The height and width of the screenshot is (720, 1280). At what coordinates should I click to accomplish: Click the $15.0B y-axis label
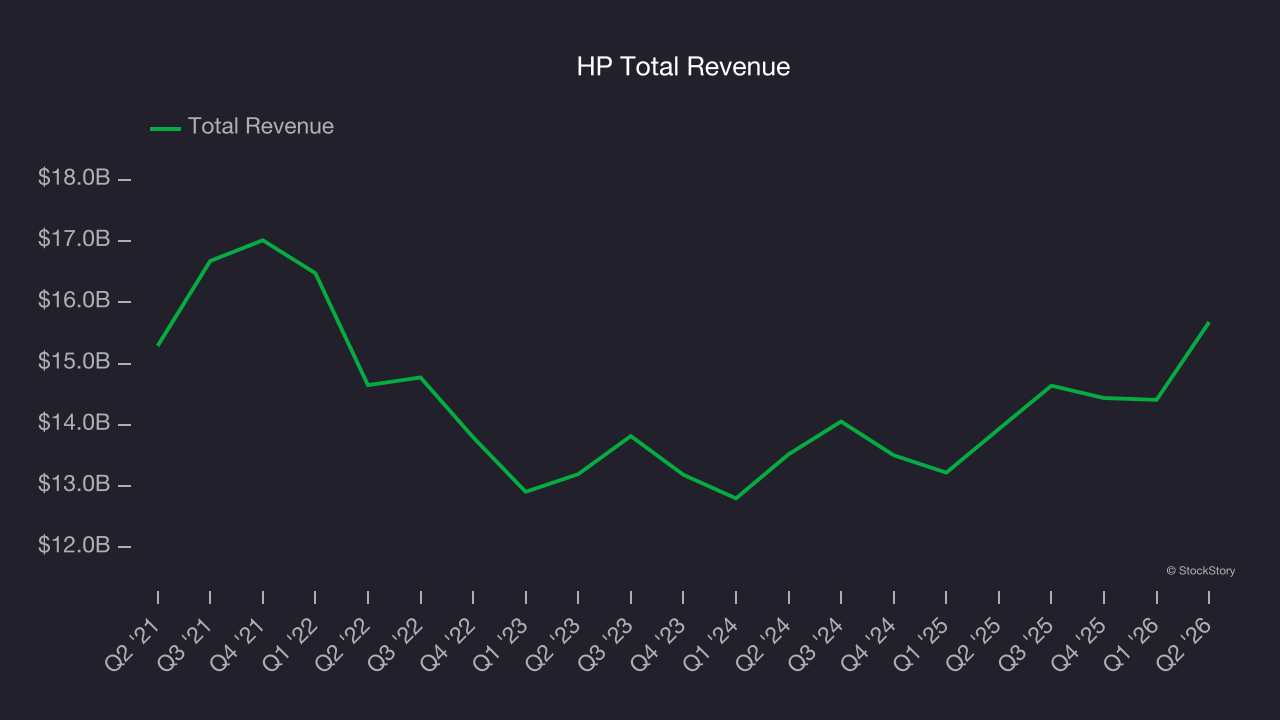click(74, 361)
